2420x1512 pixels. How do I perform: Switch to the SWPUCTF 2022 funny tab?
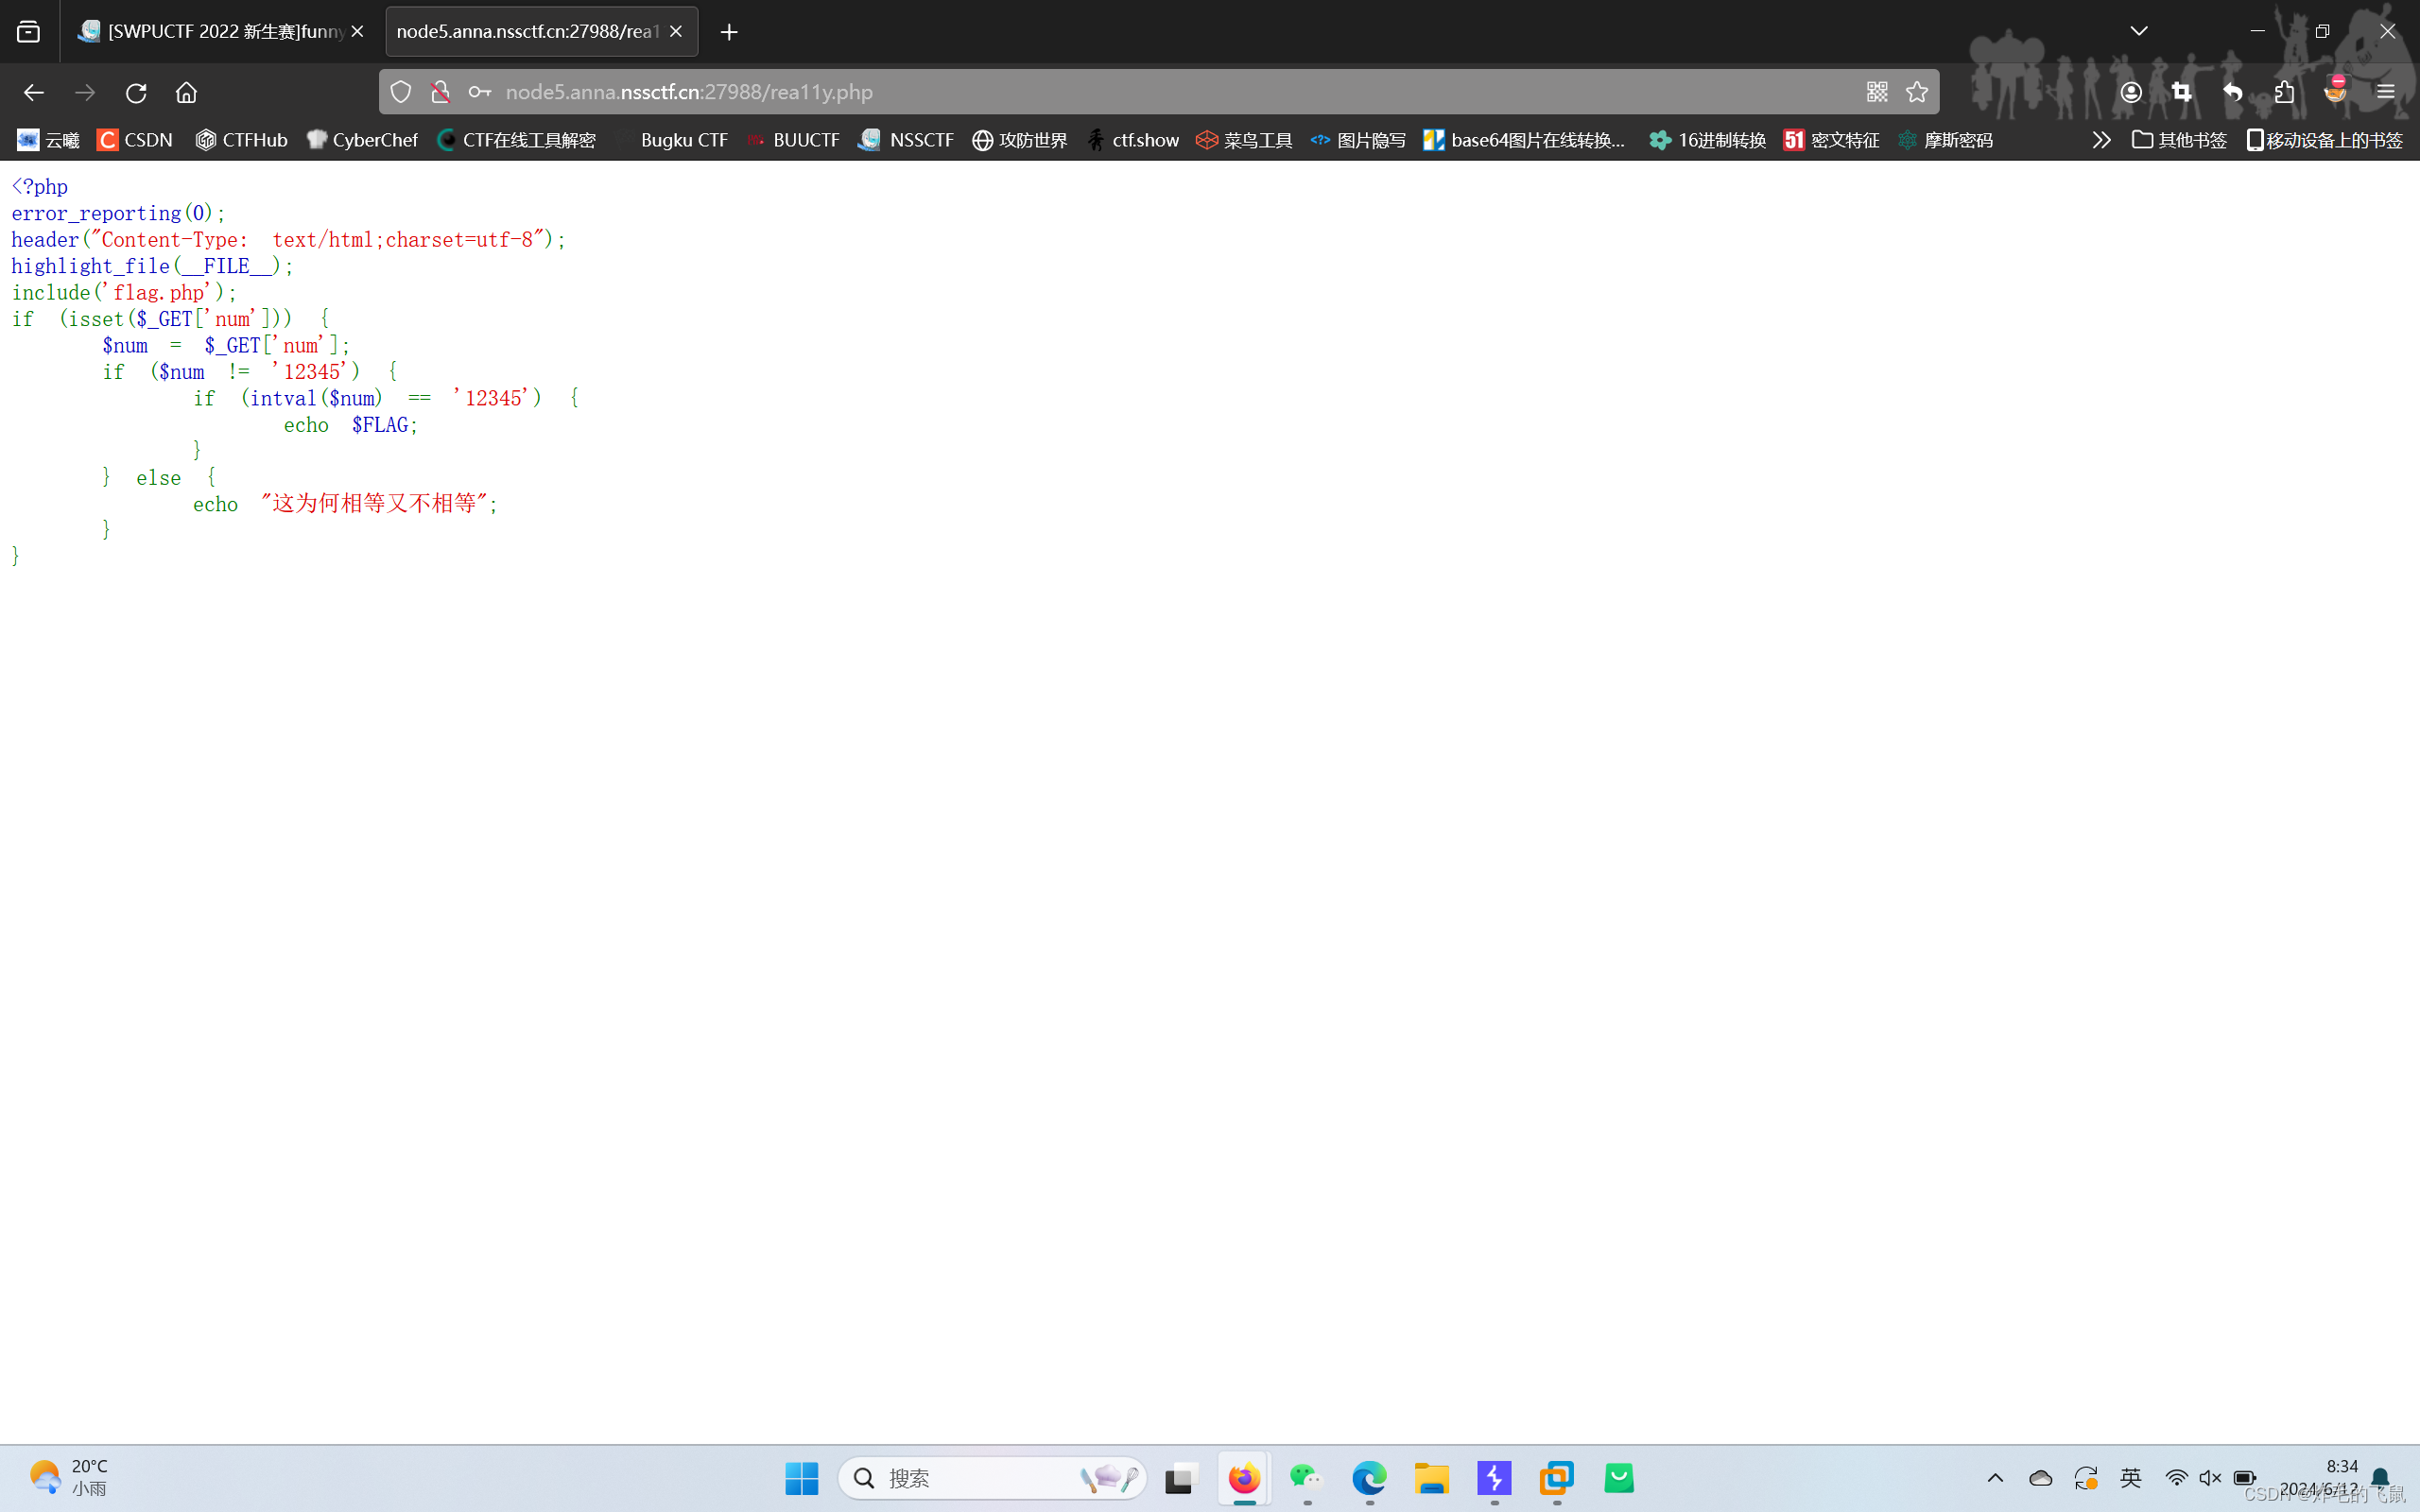point(220,31)
